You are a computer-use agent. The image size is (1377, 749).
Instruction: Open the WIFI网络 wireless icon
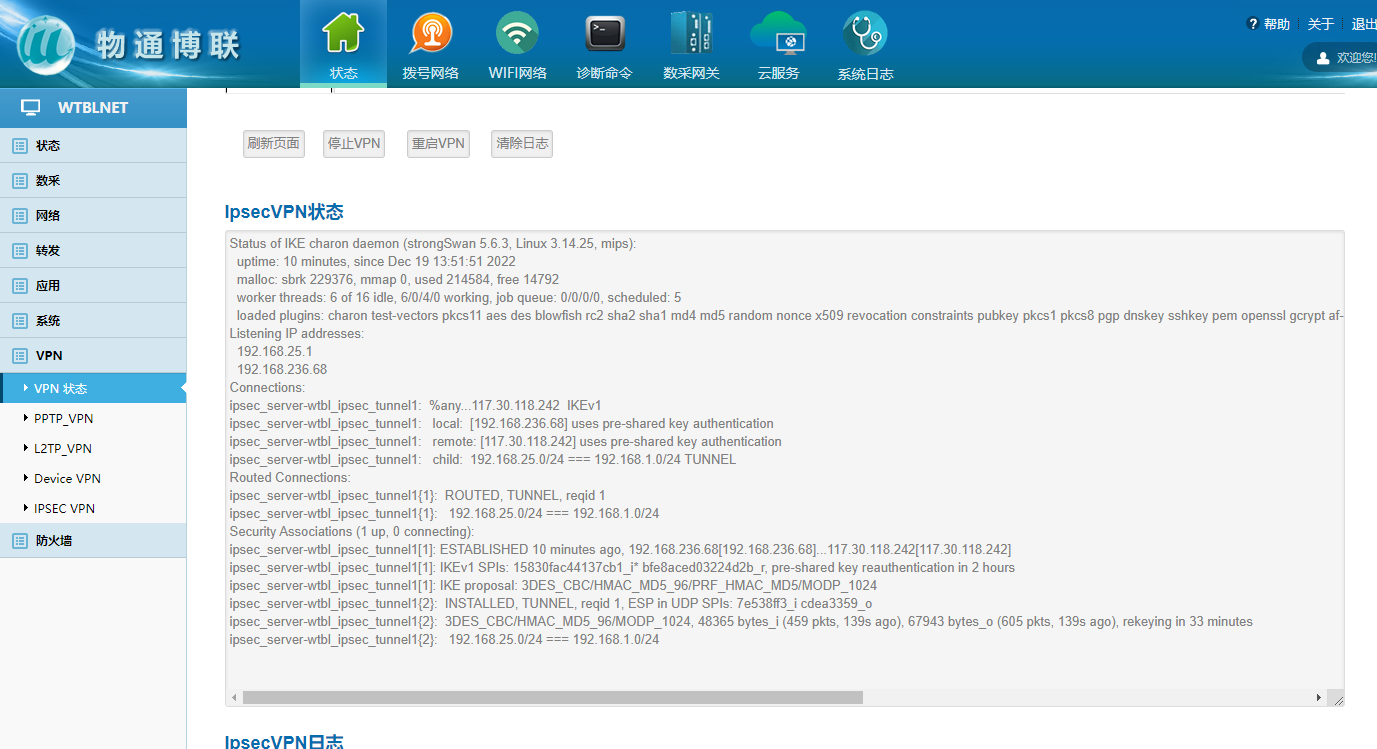pos(517,35)
